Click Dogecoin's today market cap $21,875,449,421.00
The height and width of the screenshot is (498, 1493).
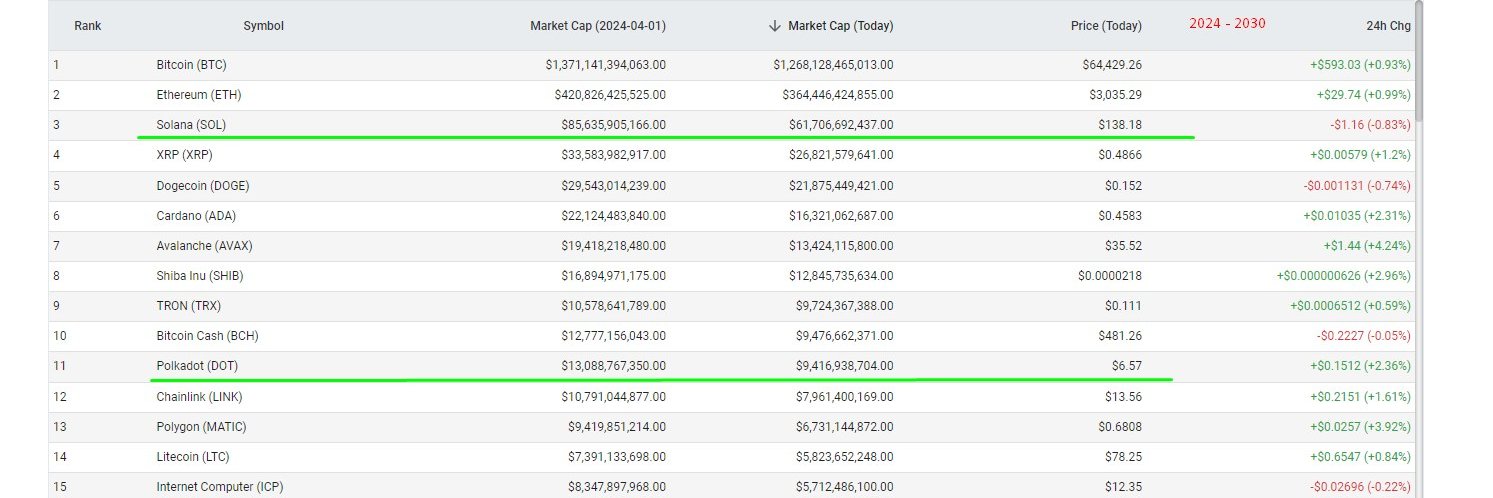pos(841,186)
